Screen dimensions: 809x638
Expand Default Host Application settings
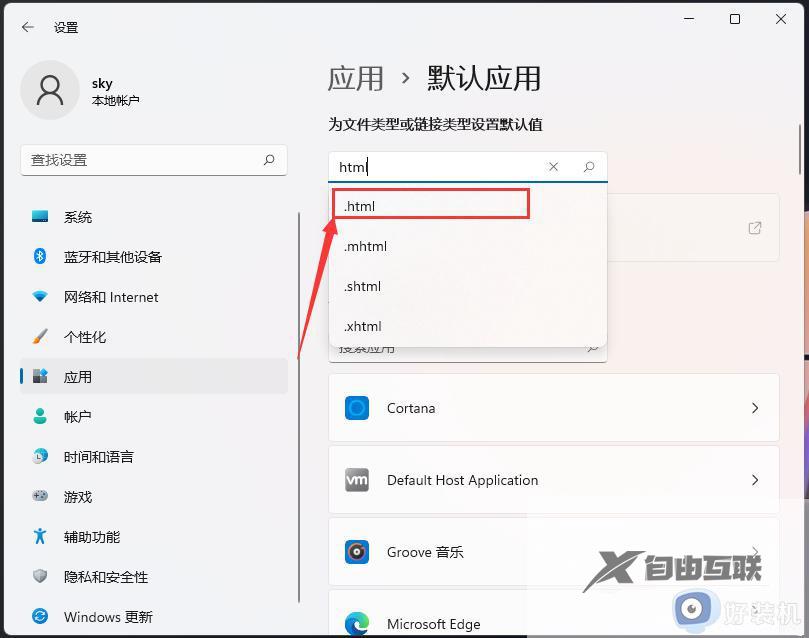pos(554,480)
